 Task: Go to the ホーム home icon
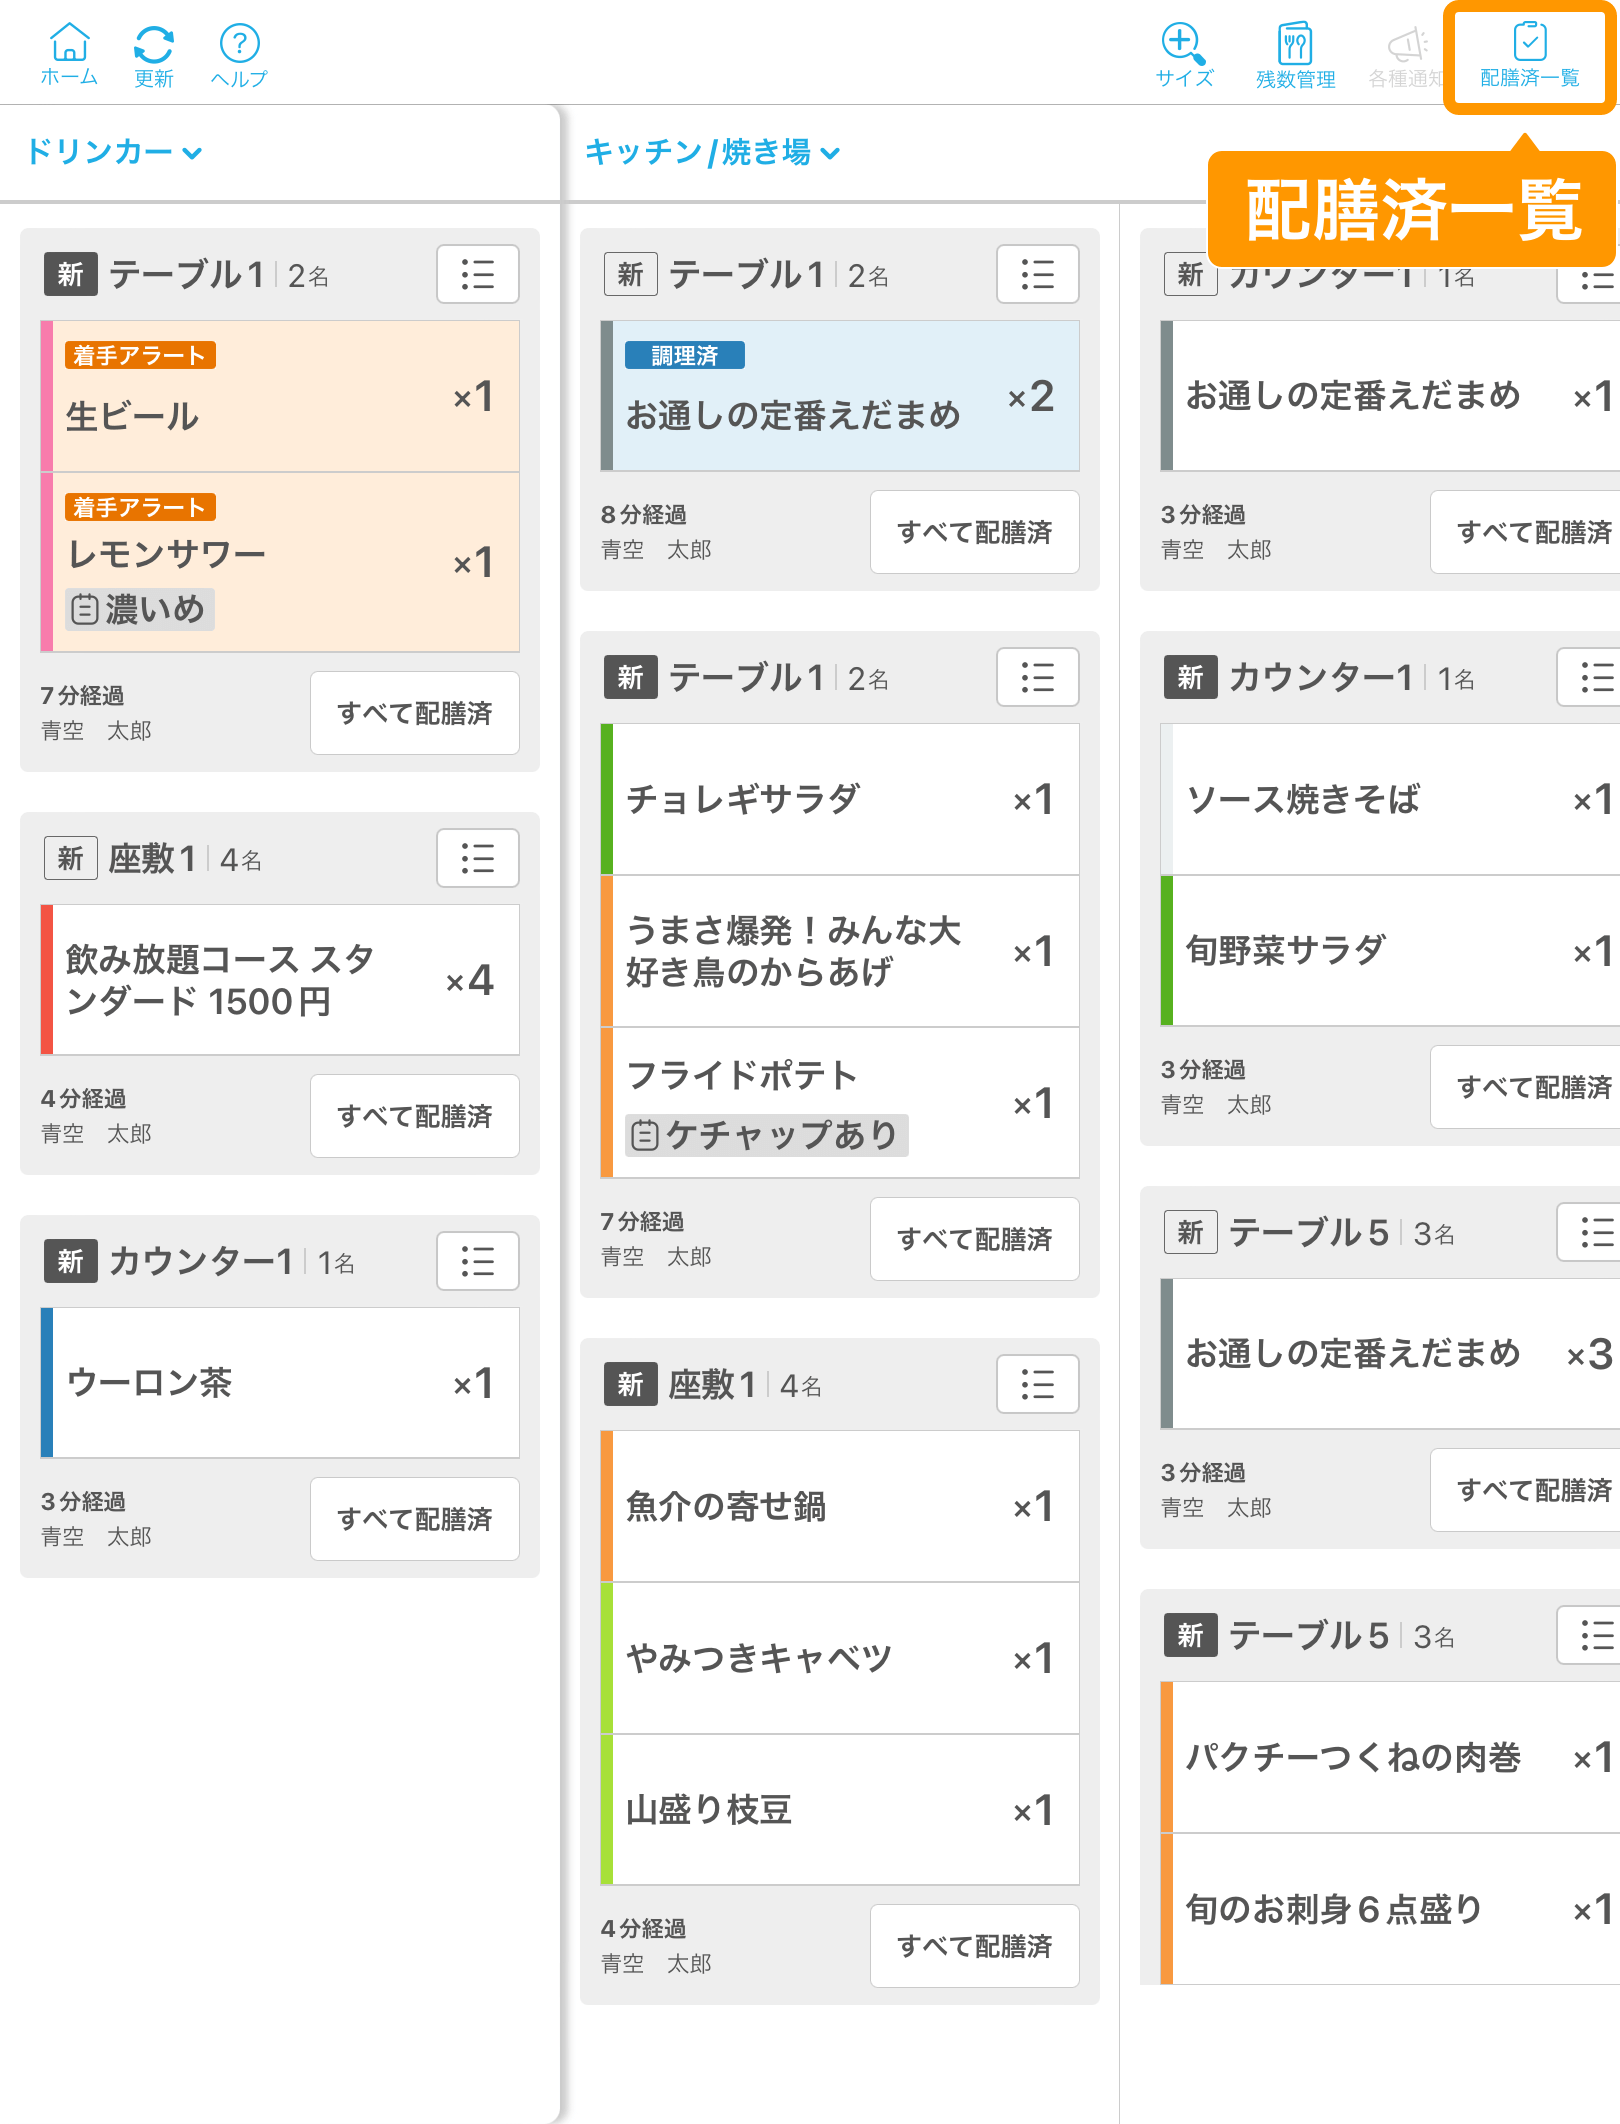tap(69, 55)
